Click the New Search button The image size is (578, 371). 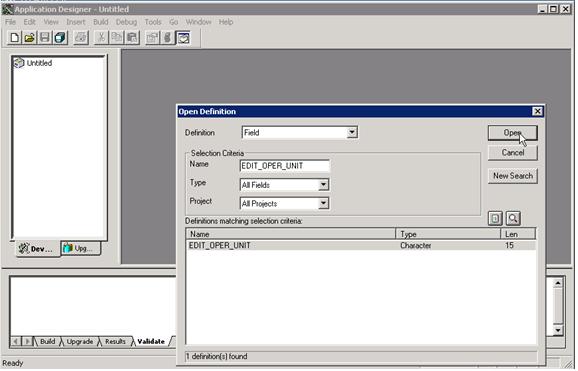click(x=513, y=176)
